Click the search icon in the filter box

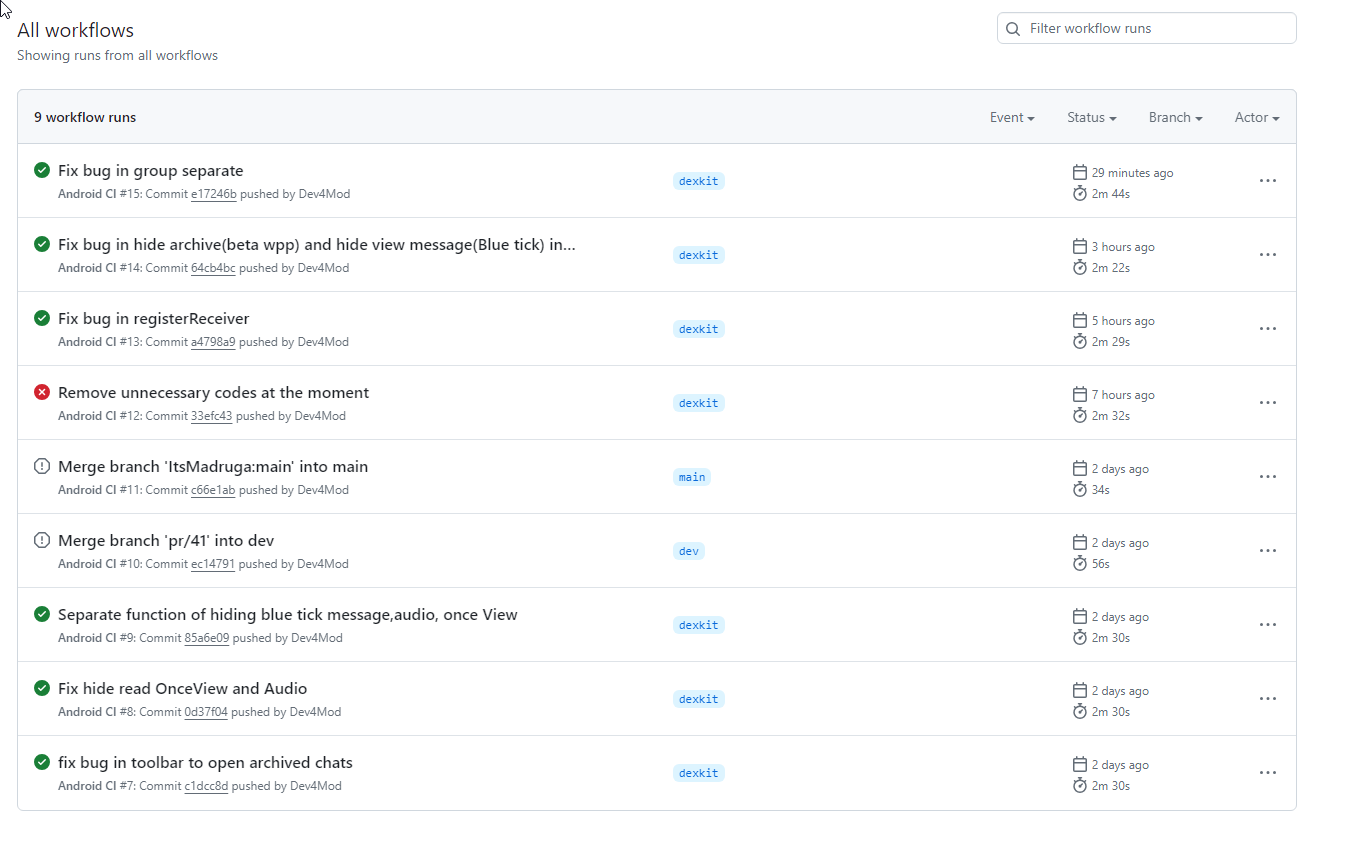[1013, 29]
